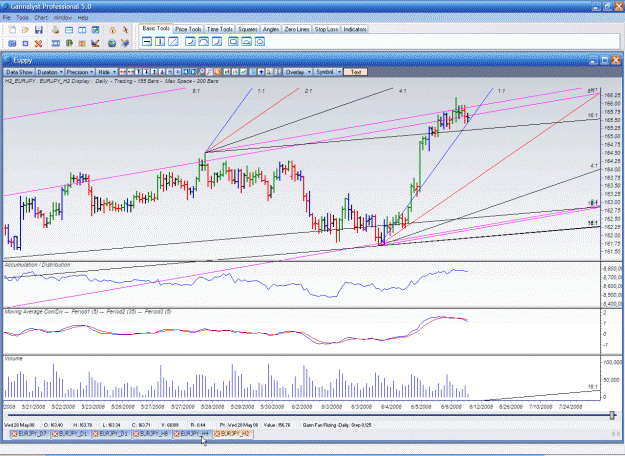Switch to the EURJPY_H2 chart tab
The height and width of the screenshot is (456, 625).
click(x=233, y=434)
